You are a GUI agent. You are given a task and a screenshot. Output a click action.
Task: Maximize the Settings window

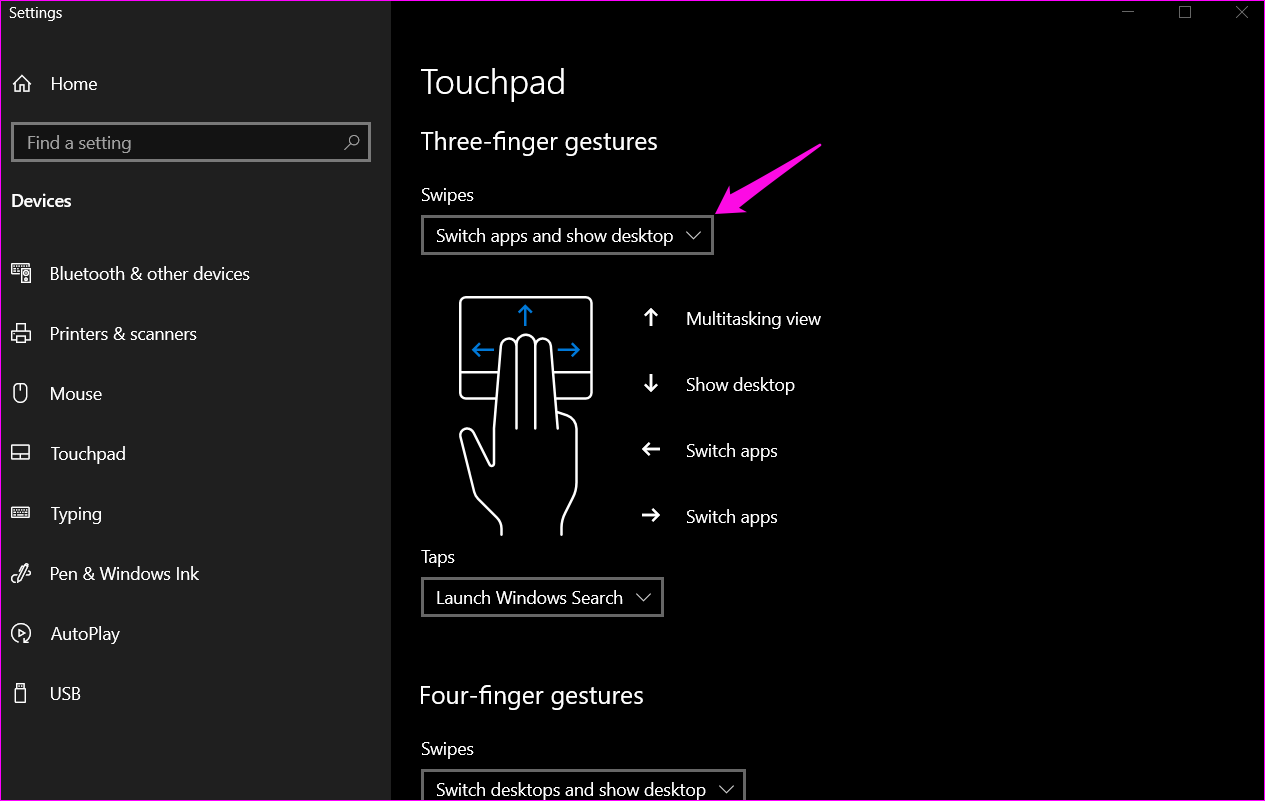(x=1185, y=13)
